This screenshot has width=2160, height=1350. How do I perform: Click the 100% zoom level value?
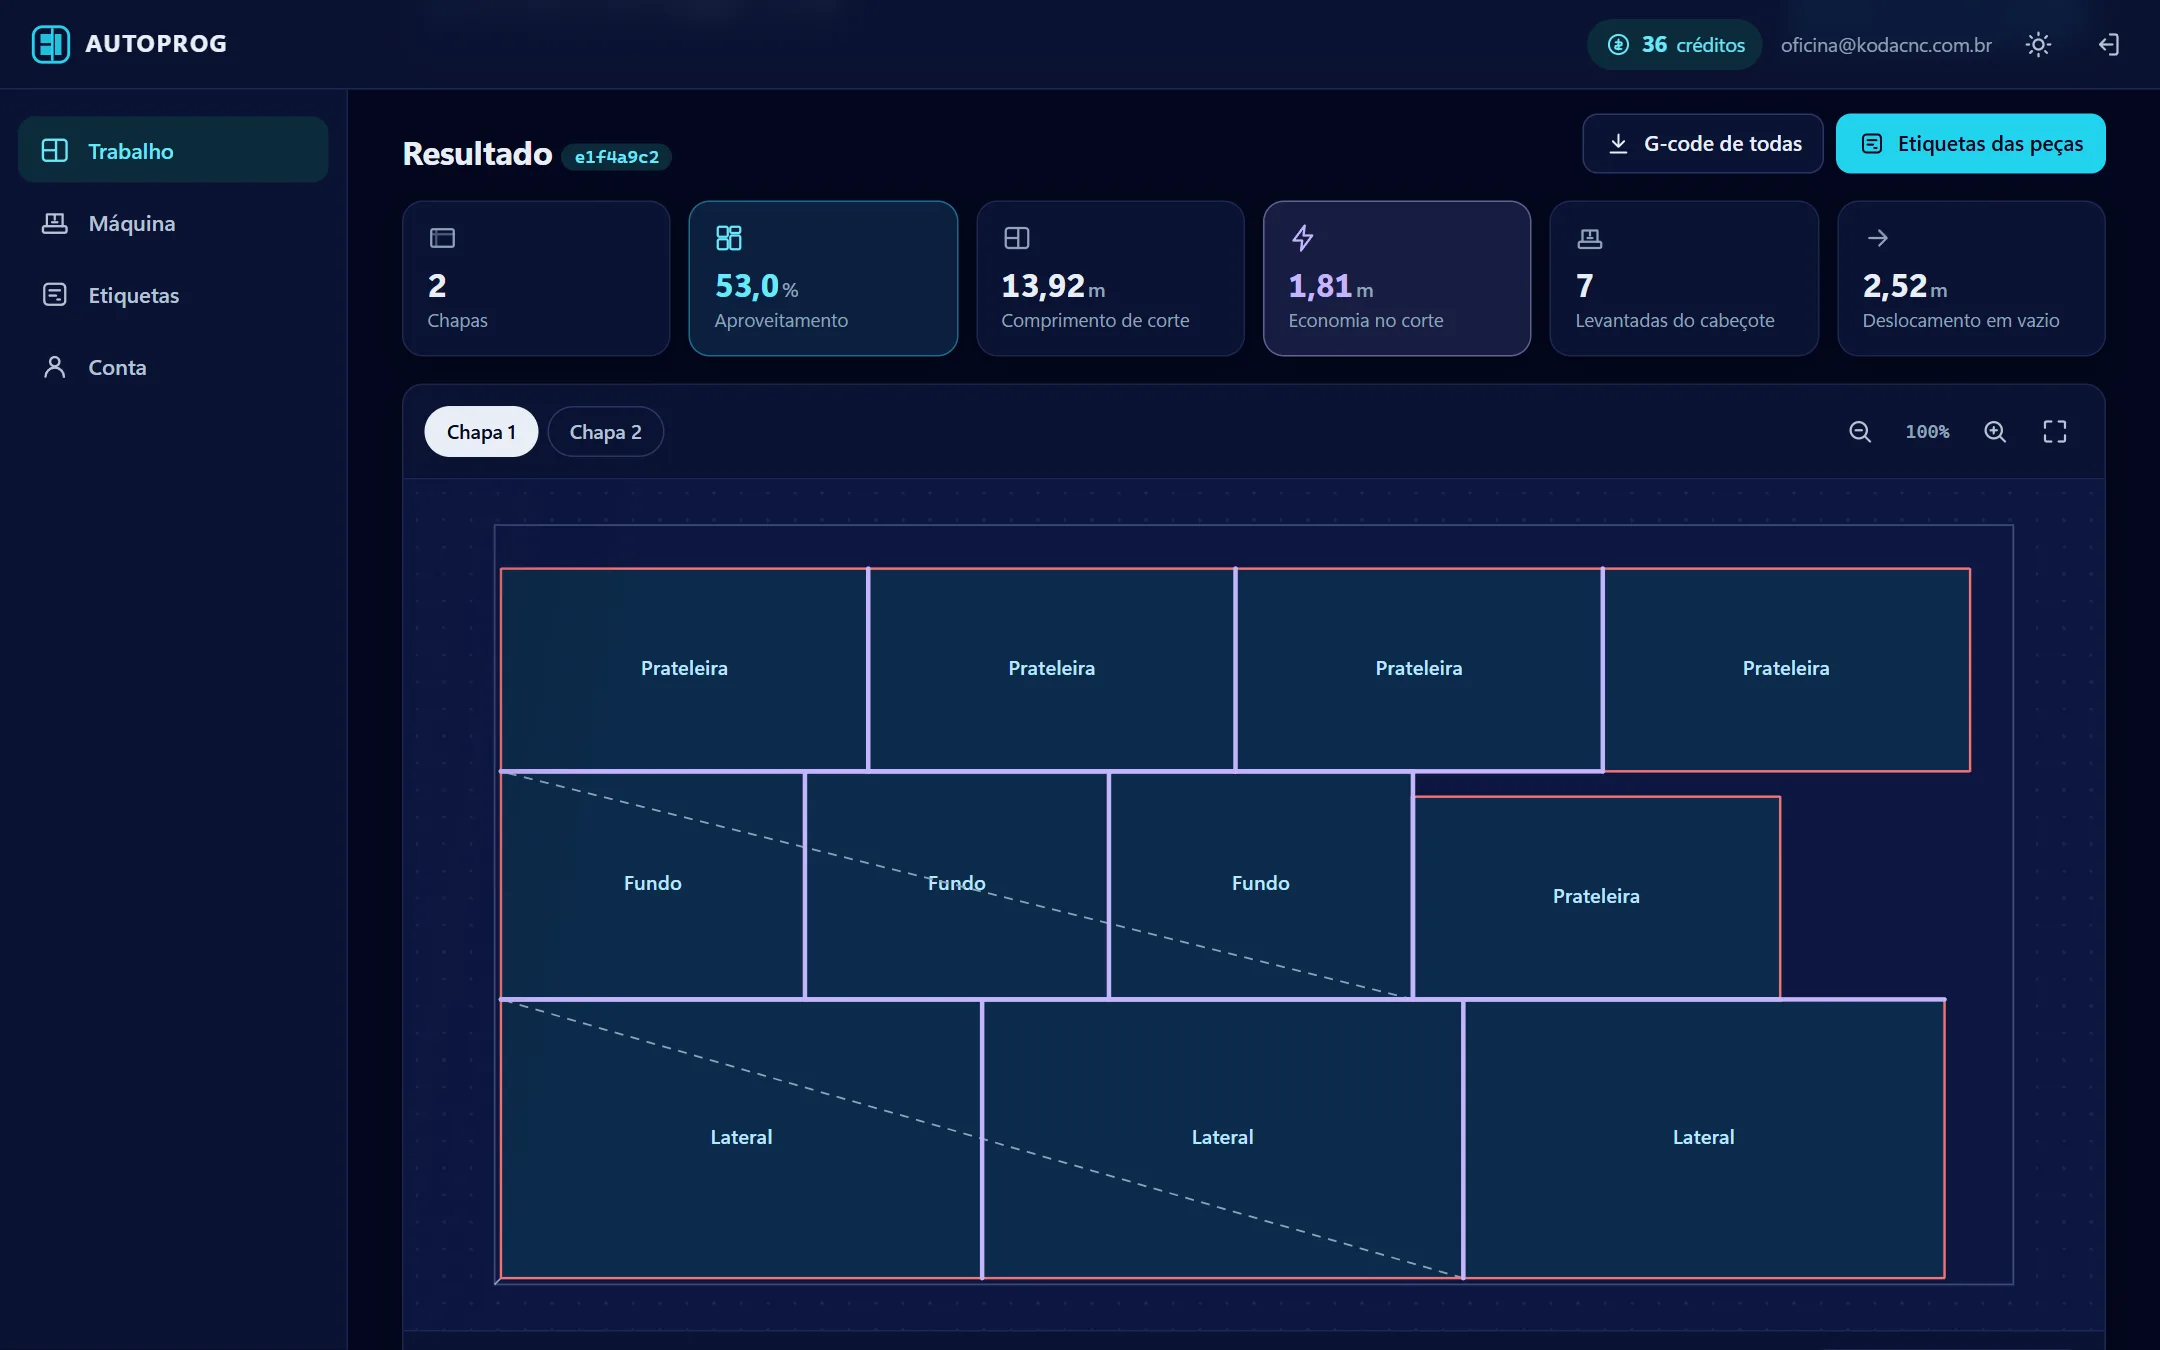point(1927,432)
